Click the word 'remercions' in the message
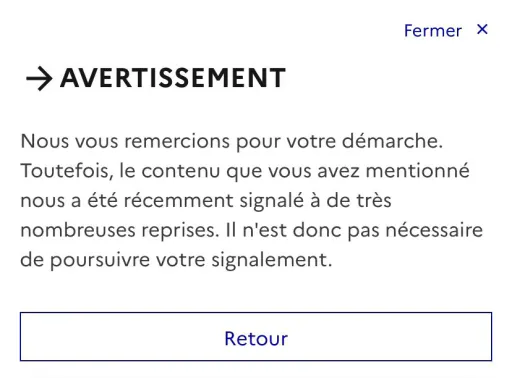 click(177, 141)
